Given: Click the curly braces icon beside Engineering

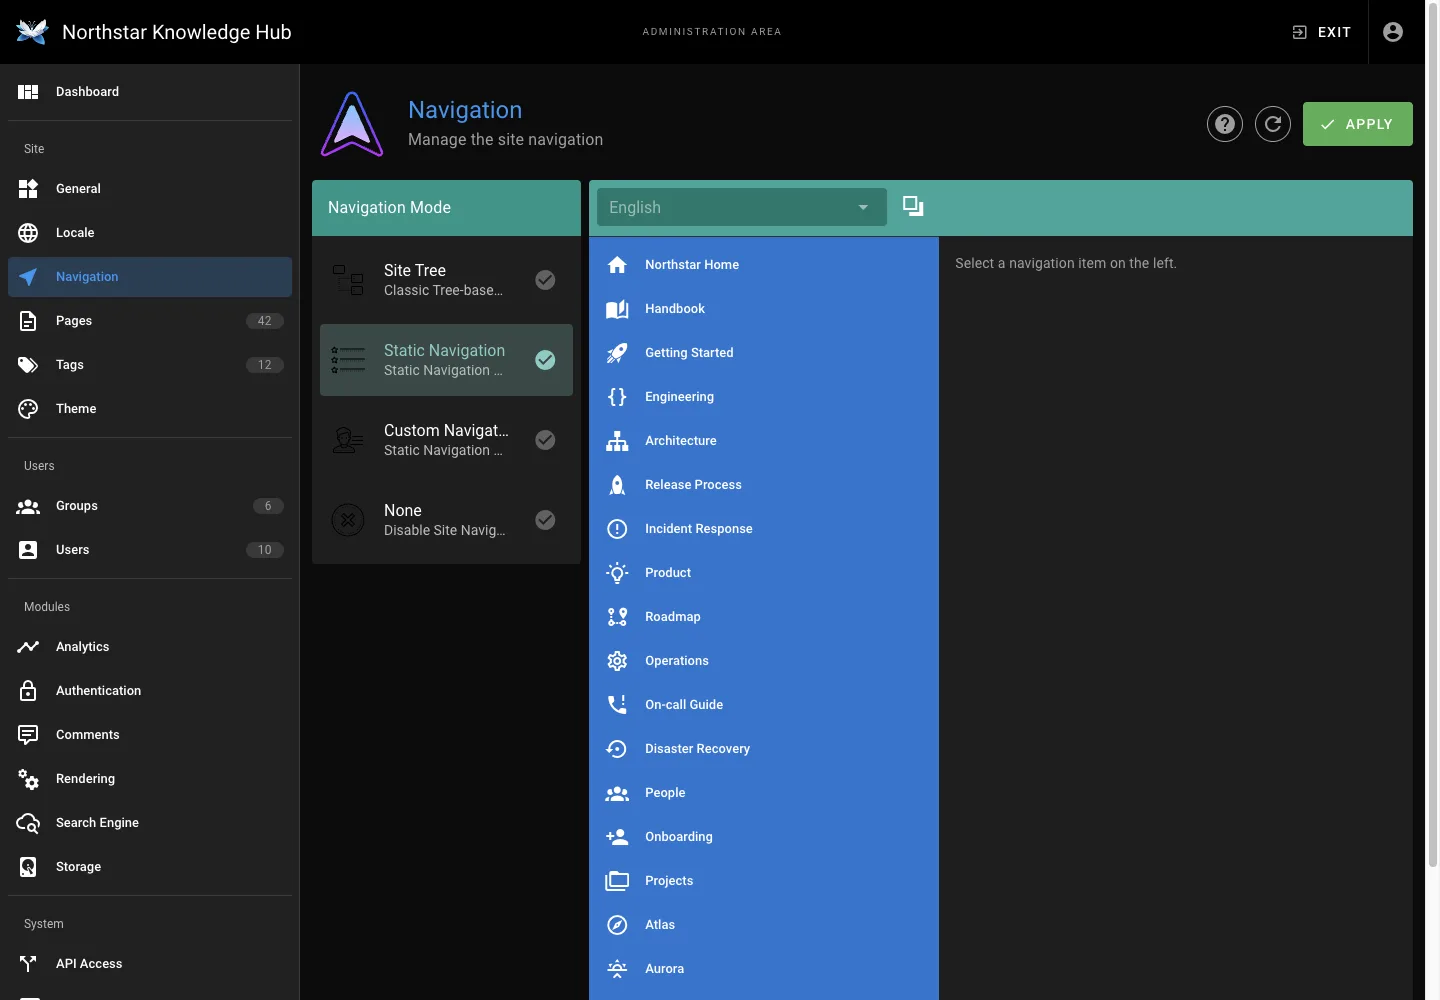Looking at the screenshot, I should [617, 397].
